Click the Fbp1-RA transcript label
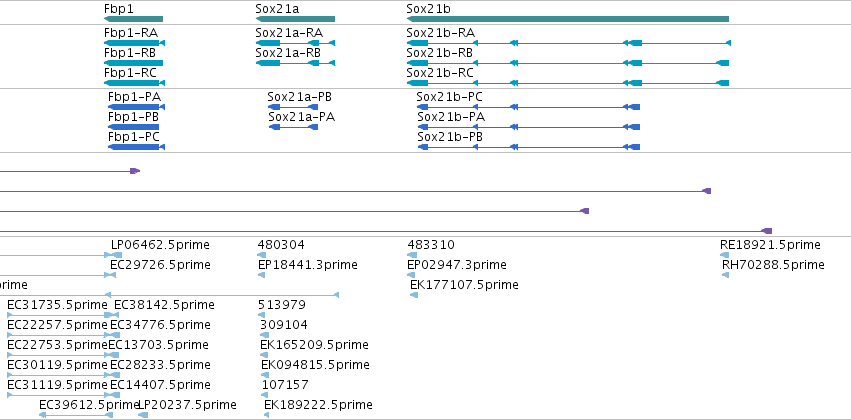 pyautogui.click(x=131, y=33)
